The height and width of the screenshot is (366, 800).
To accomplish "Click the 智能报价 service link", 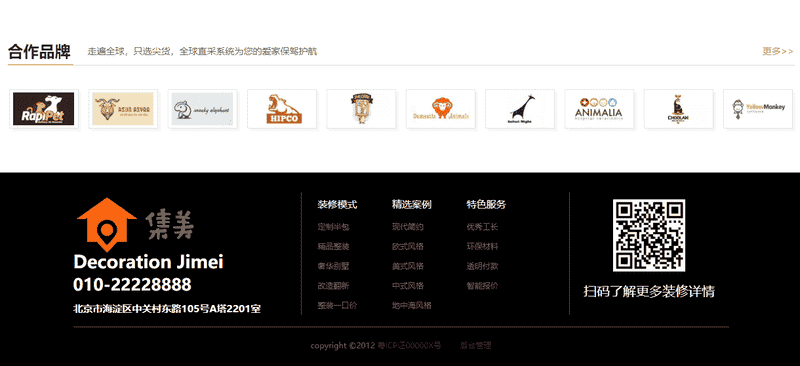I will 482,286.
